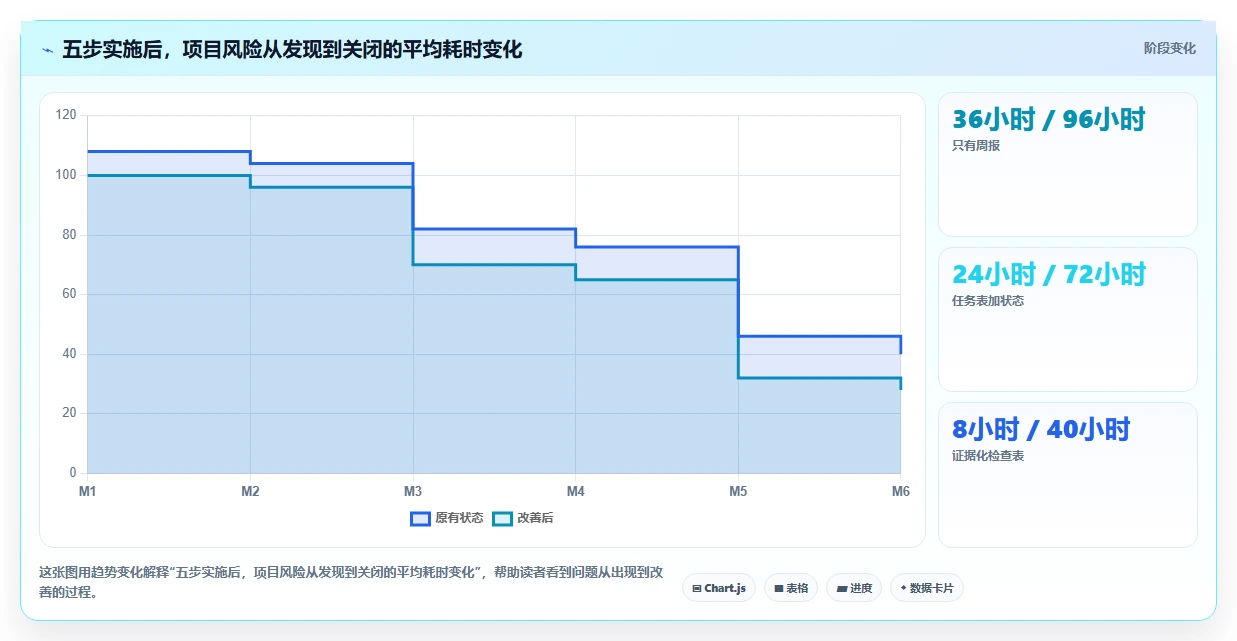Click the M6 axis label
This screenshot has height=641, width=1237.
click(x=900, y=491)
